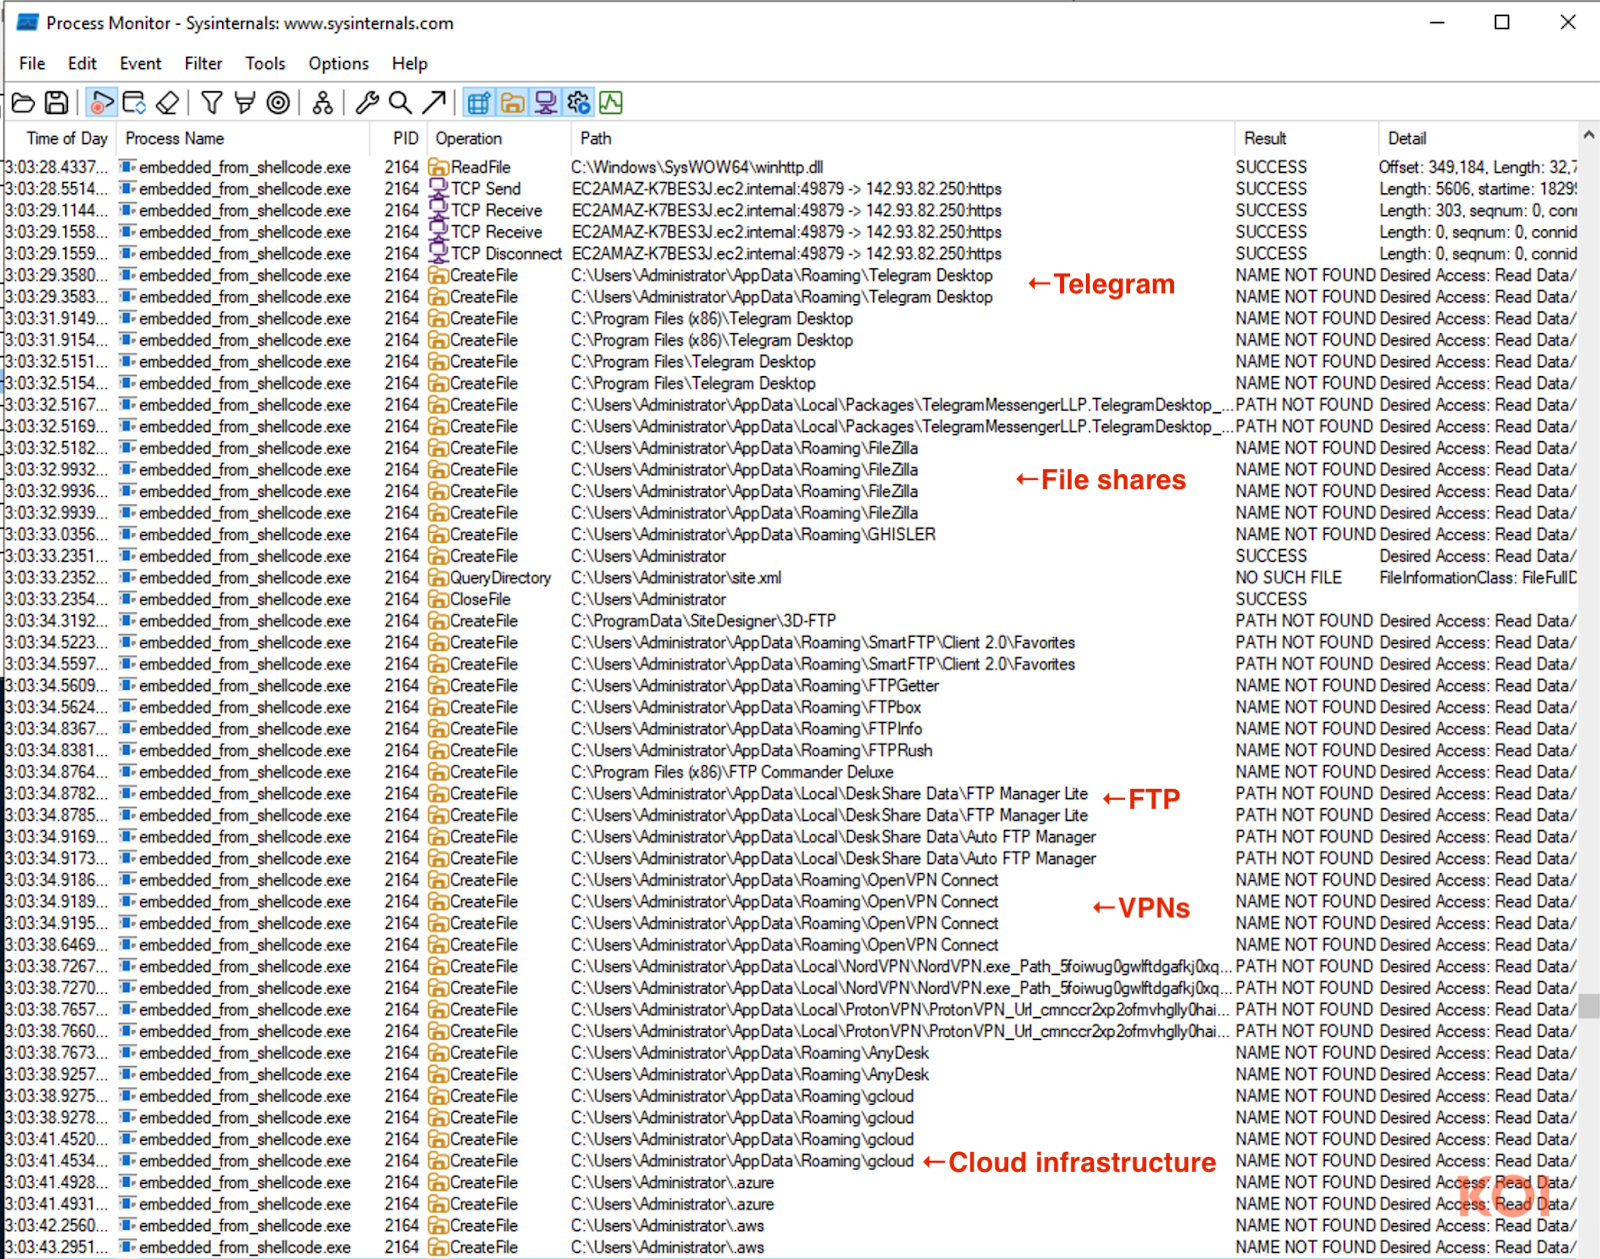Select the TCP Send operation row

(791, 189)
